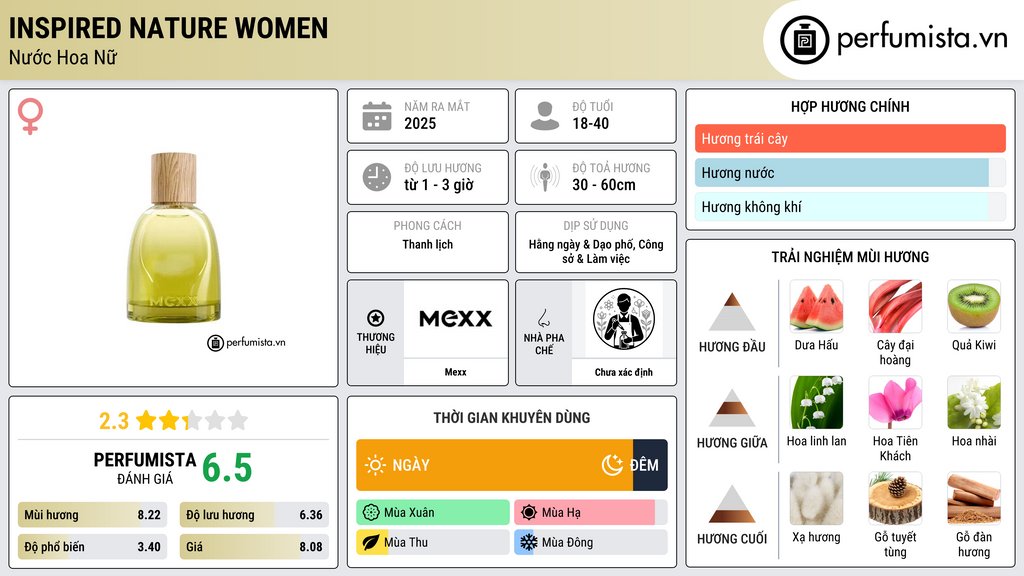
Task: Click the nose icon above Nhà pha chế
Action: (543, 318)
